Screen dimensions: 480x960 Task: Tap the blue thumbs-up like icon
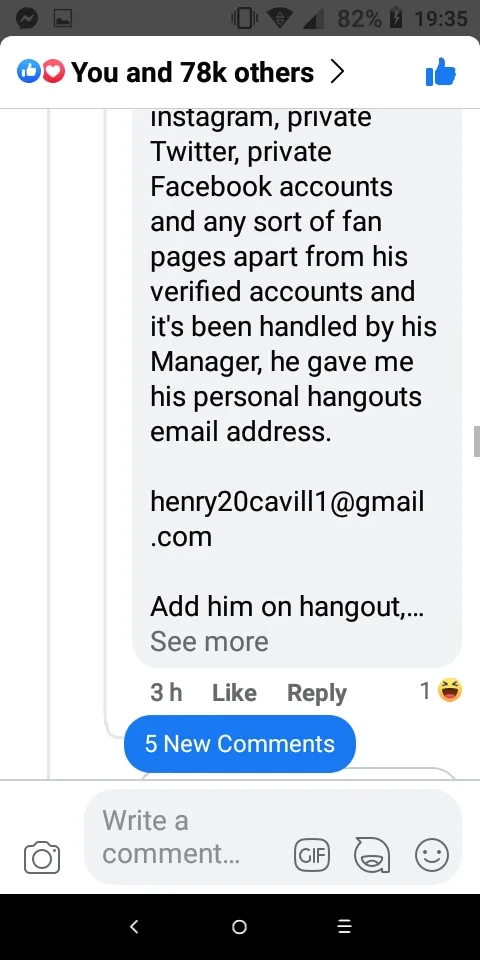(x=441, y=72)
